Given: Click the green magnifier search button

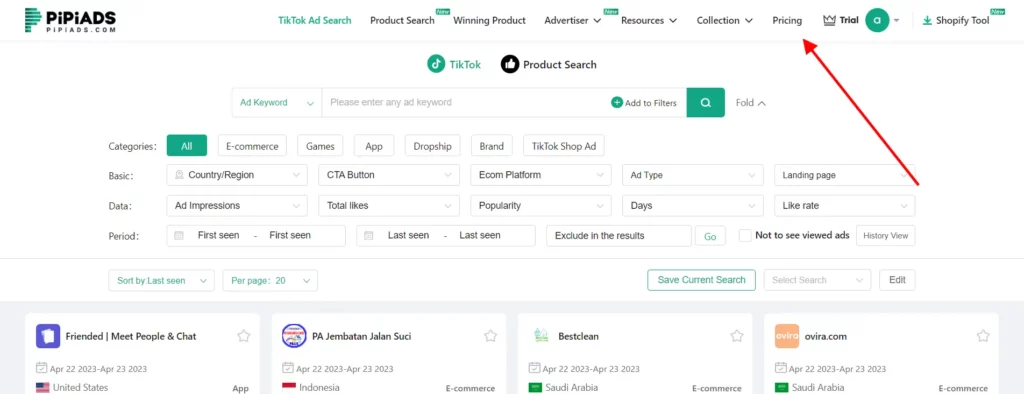Looking at the screenshot, I should 705,103.
